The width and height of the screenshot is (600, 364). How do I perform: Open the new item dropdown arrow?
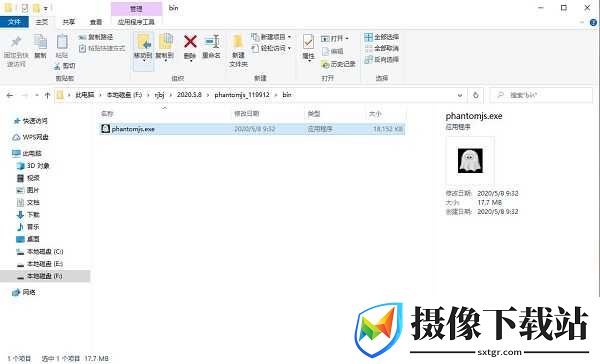pyautogui.click(x=289, y=37)
